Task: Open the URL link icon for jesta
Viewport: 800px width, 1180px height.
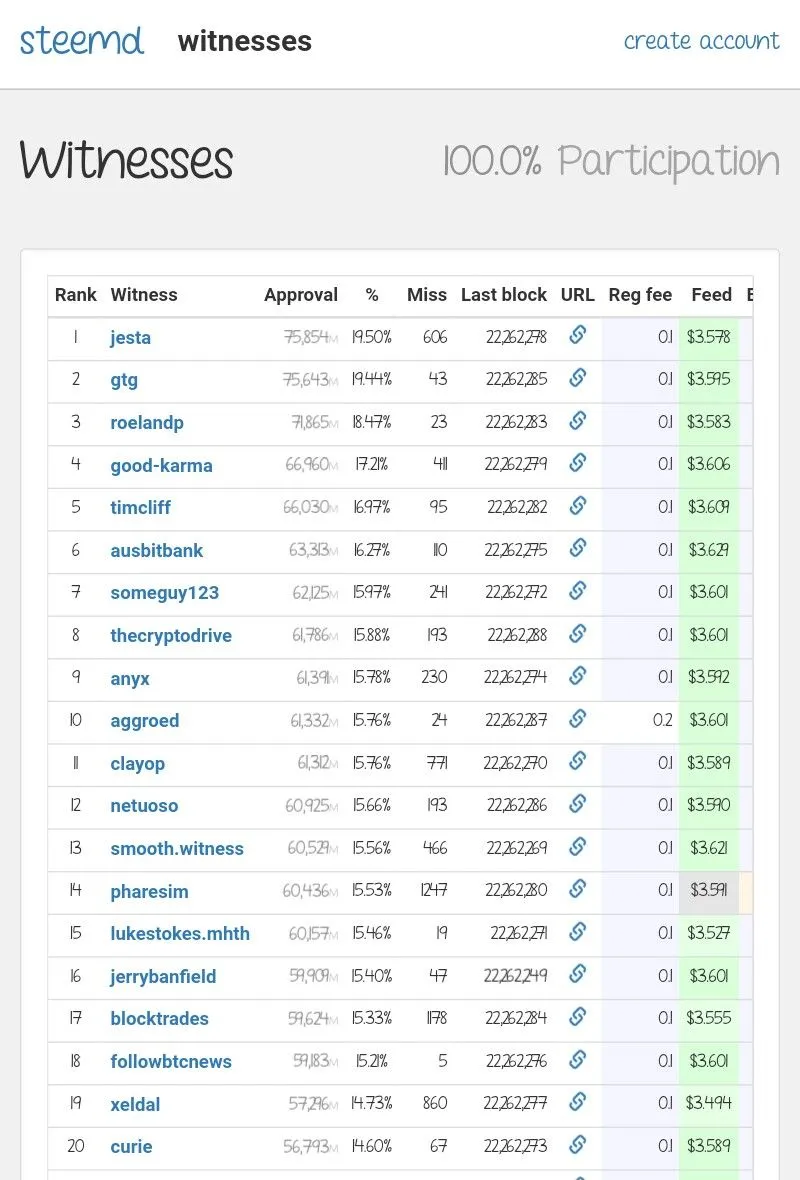Action: (577, 334)
